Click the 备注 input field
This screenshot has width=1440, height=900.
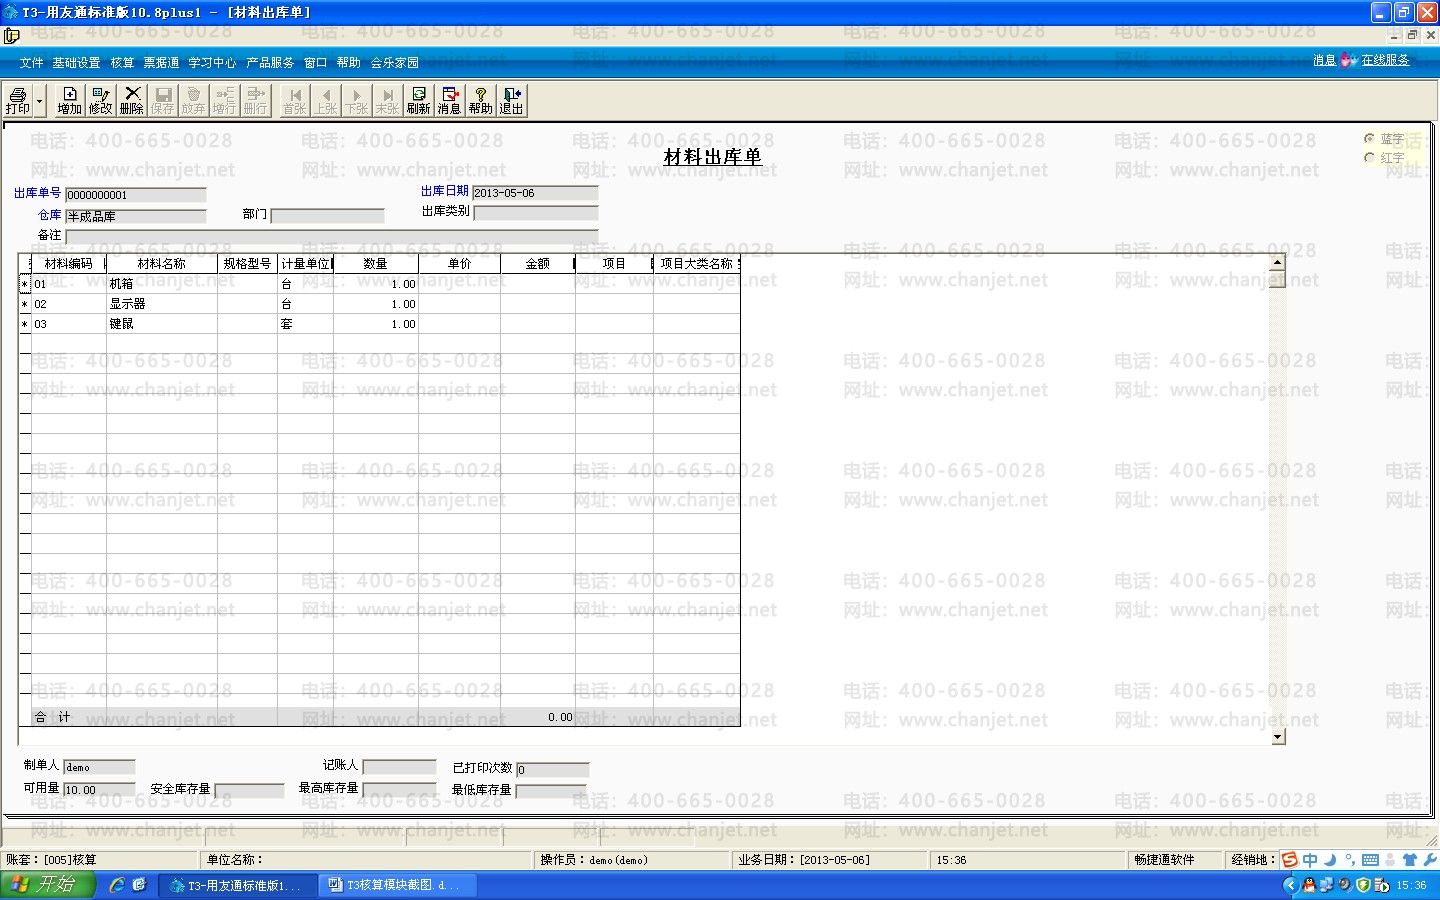click(332, 237)
